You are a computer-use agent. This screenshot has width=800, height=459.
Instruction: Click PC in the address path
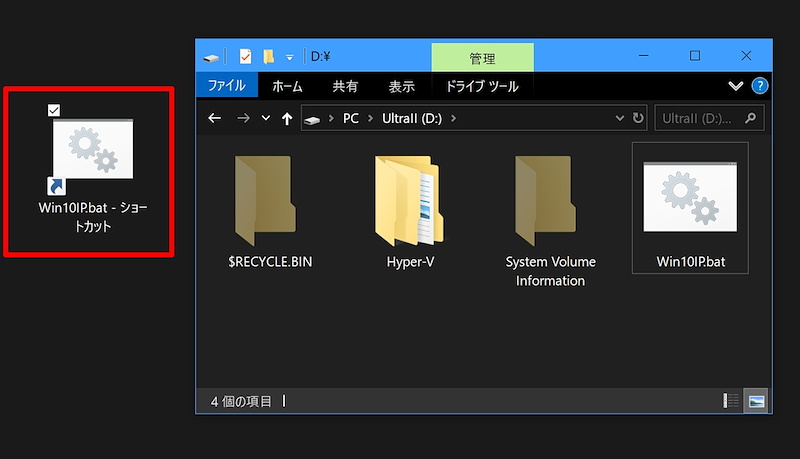(x=351, y=118)
